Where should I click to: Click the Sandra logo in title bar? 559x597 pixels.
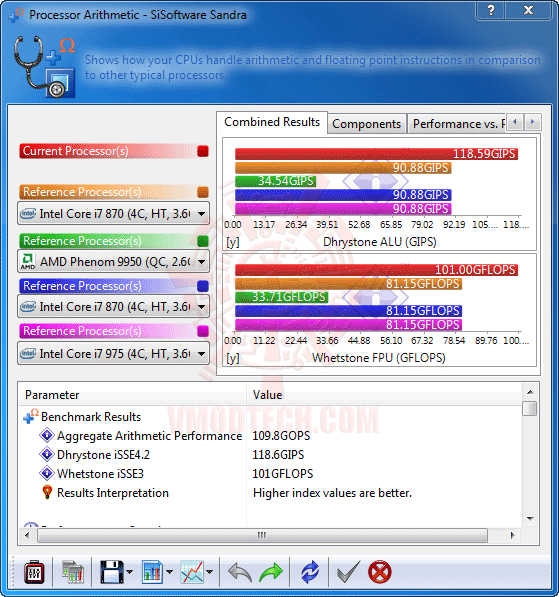click(x=17, y=15)
